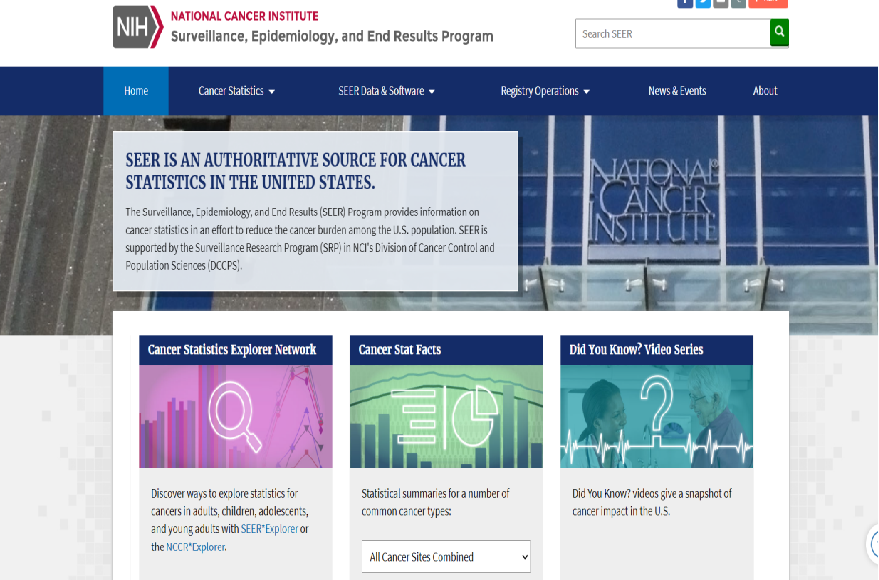879x580 pixels.
Task: Click the gray email share icon
Action: 720,3
